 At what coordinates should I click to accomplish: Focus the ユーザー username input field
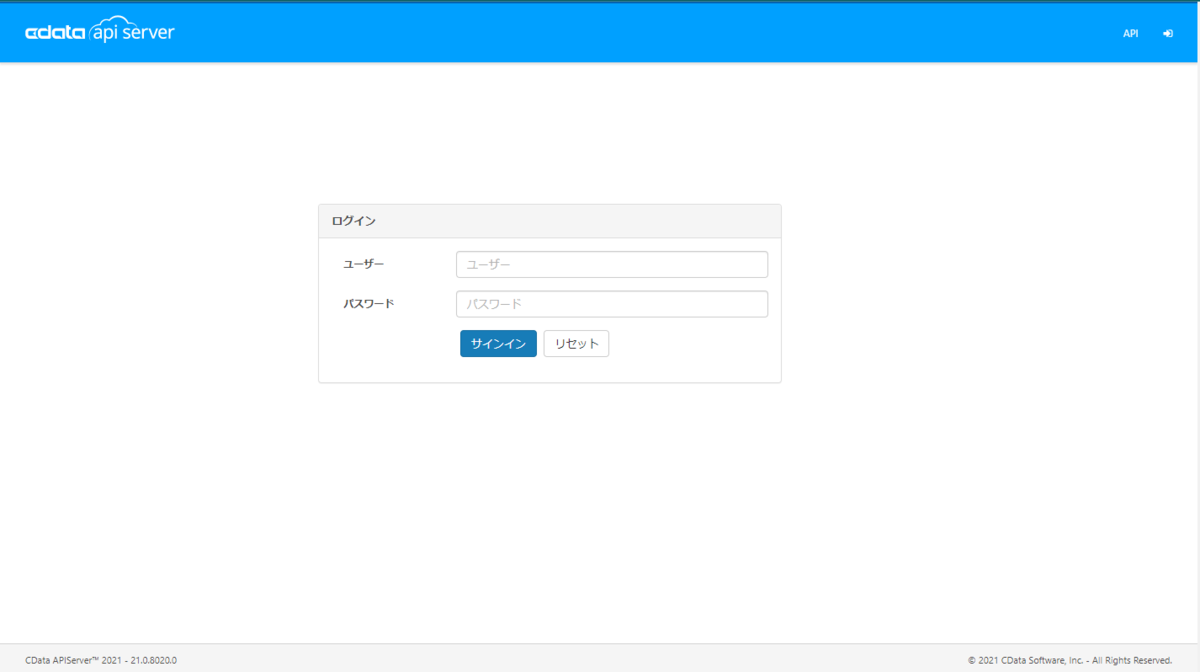[x=612, y=264]
